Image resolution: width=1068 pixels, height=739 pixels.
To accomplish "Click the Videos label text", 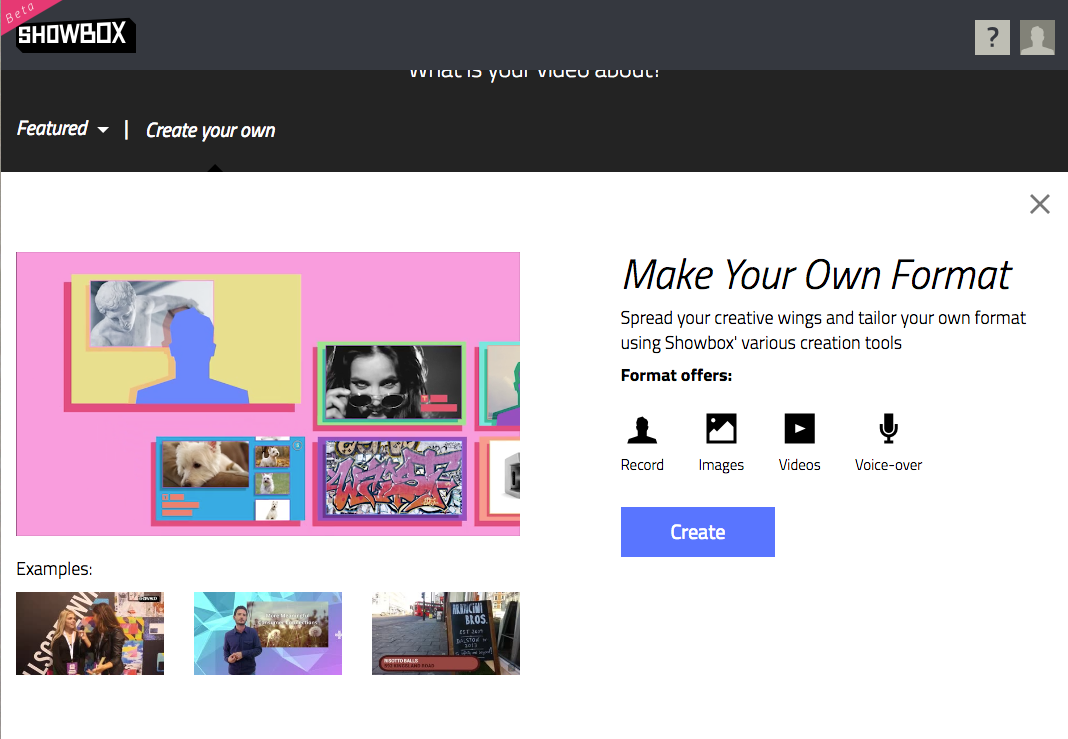I will click(799, 465).
